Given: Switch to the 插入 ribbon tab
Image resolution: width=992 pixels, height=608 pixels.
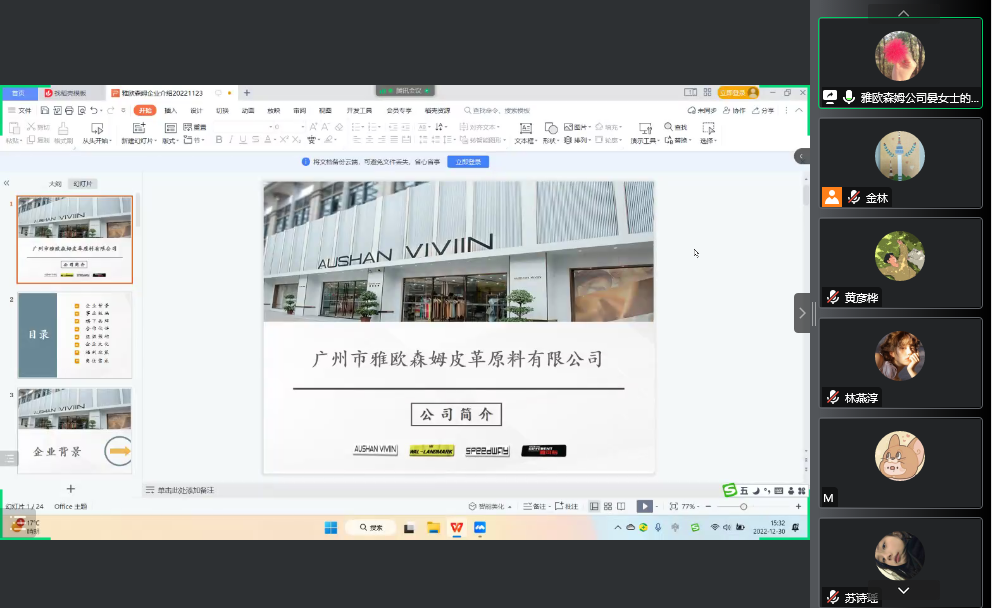Looking at the screenshot, I should (x=171, y=109).
